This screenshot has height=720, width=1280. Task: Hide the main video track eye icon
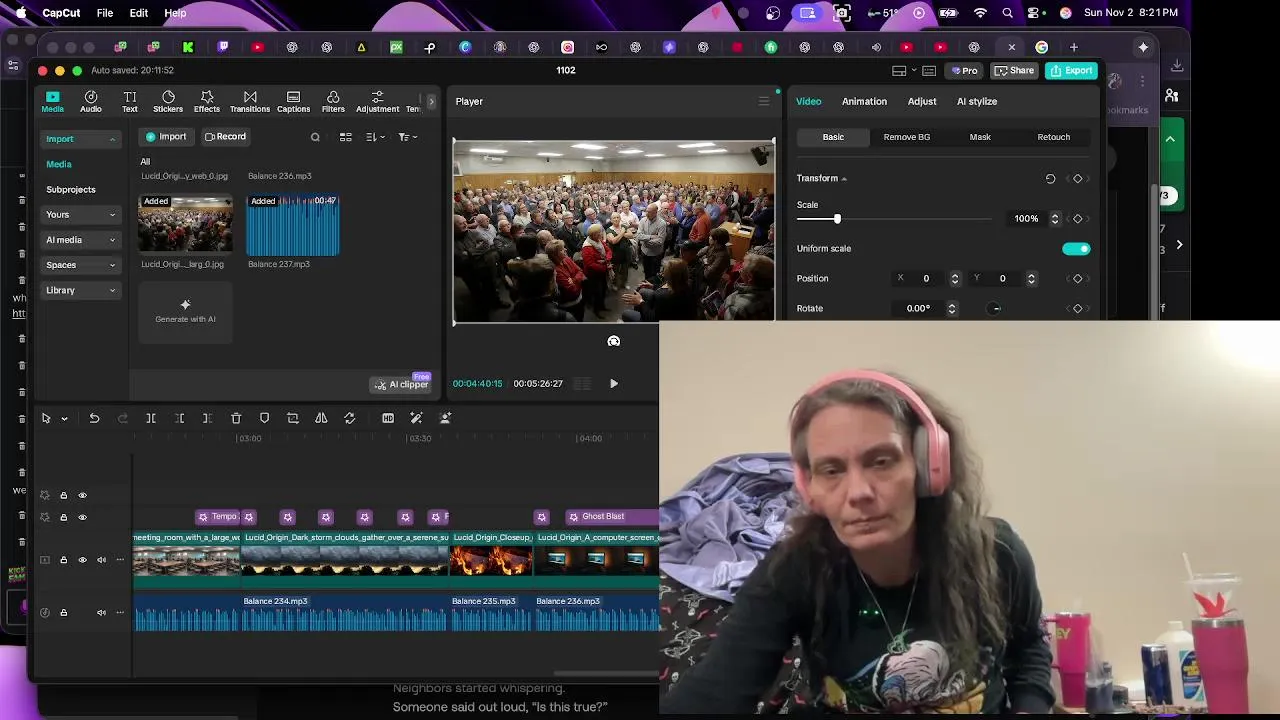(x=82, y=560)
